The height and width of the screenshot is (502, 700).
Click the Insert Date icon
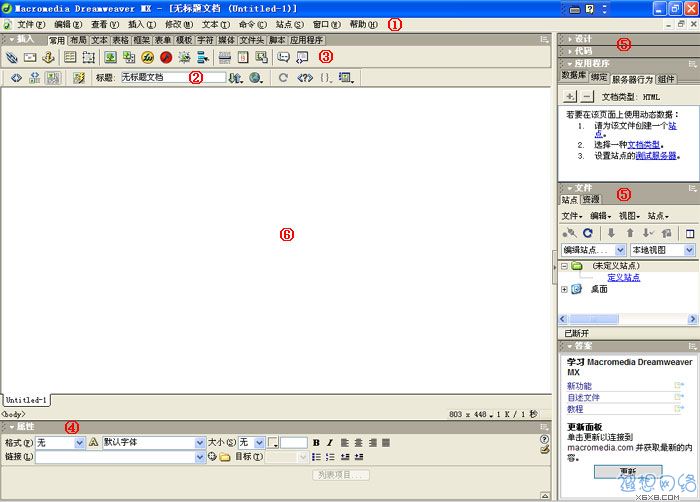tap(243, 57)
